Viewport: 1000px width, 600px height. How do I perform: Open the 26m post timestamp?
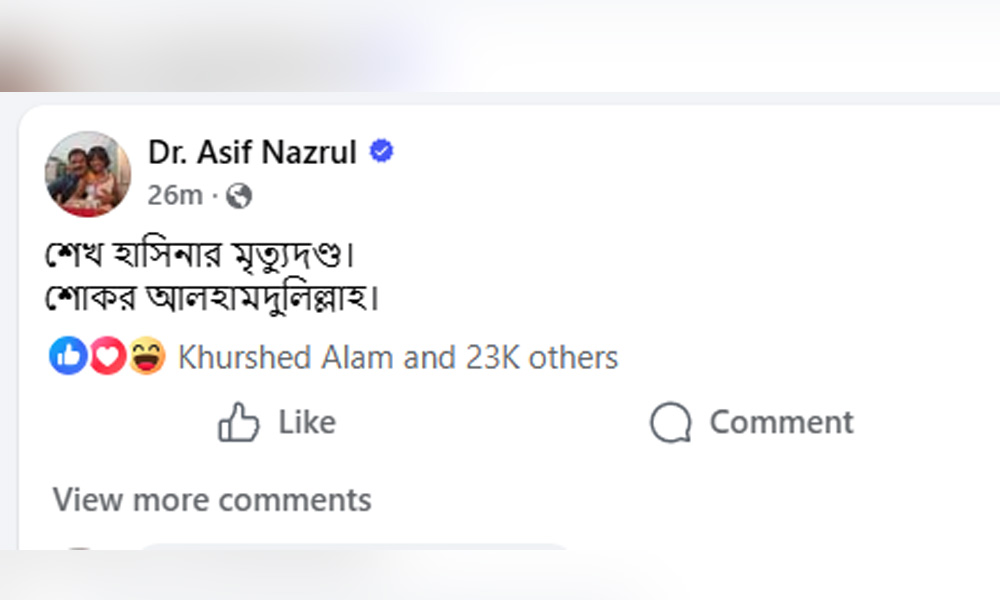[174, 195]
